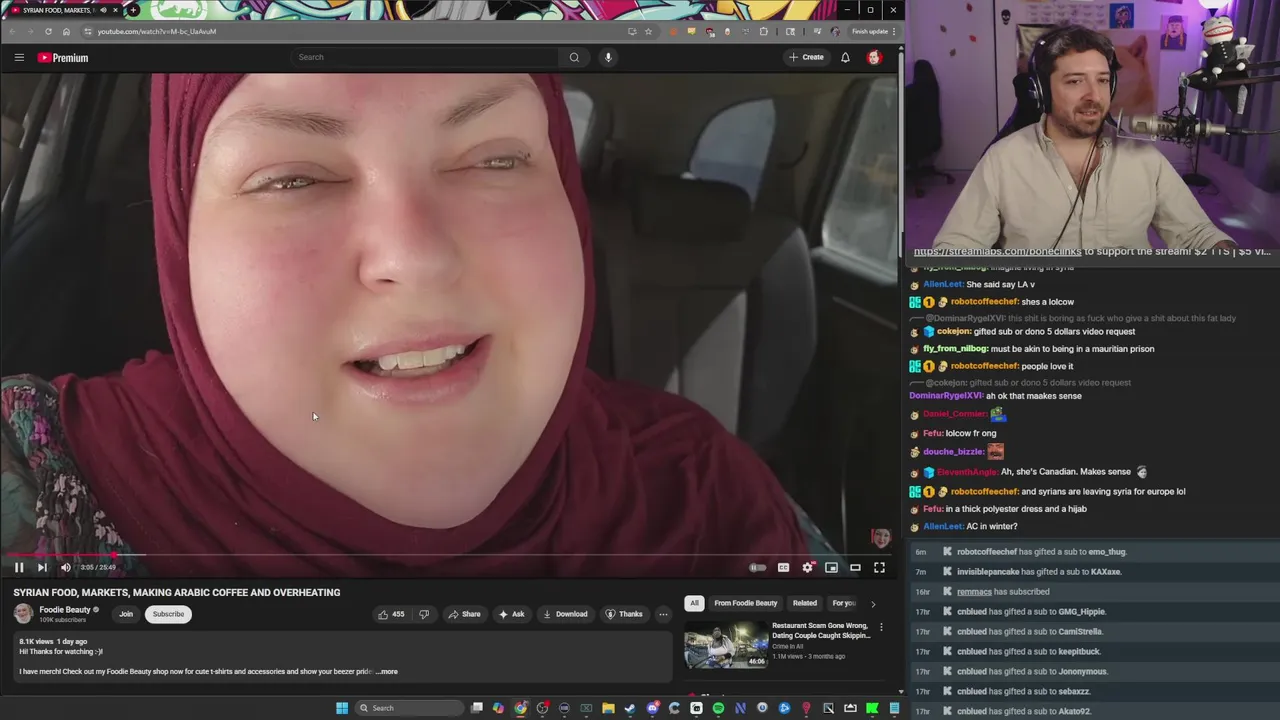Viewport: 1280px width, 720px height.
Task: Focus the YouTube search field
Action: pyautogui.click(x=425, y=57)
